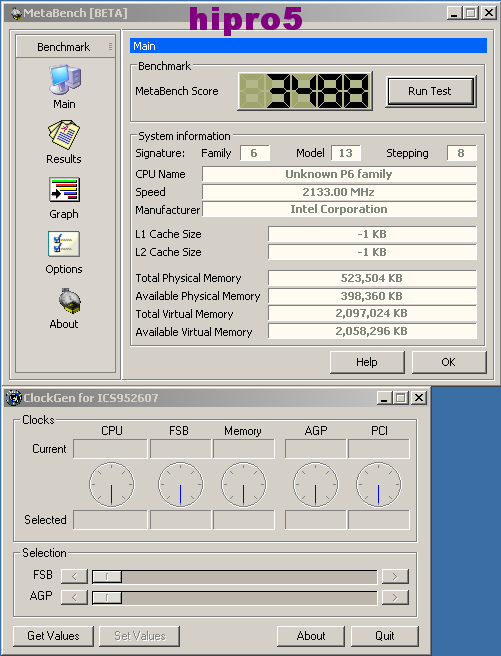Click the Set Values button in ClockGen
This screenshot has width=501, height=656.
(140, 636)
